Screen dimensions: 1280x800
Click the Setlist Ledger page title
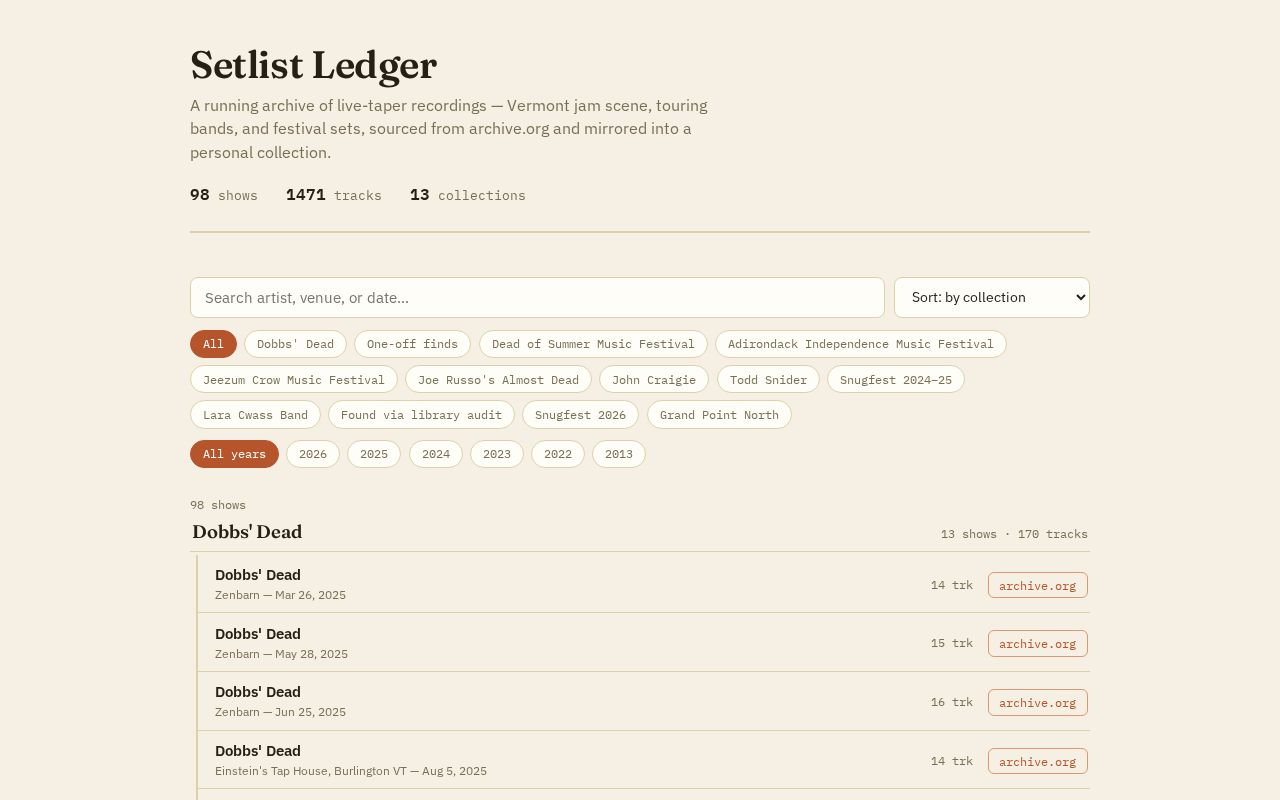pos(313,66)
